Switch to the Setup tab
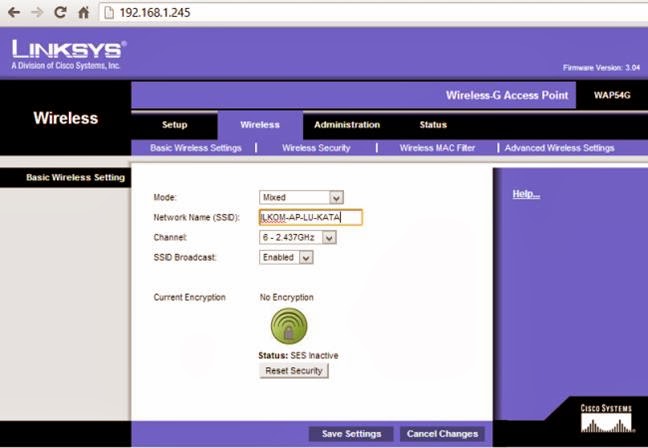This screenshot has height=448, width=648. [x=174, y=125]
